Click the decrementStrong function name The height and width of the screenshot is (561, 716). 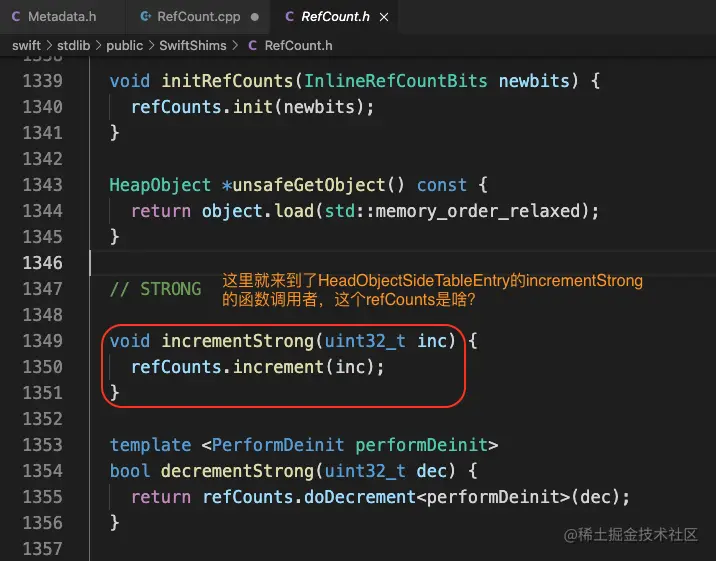point(237,471)
